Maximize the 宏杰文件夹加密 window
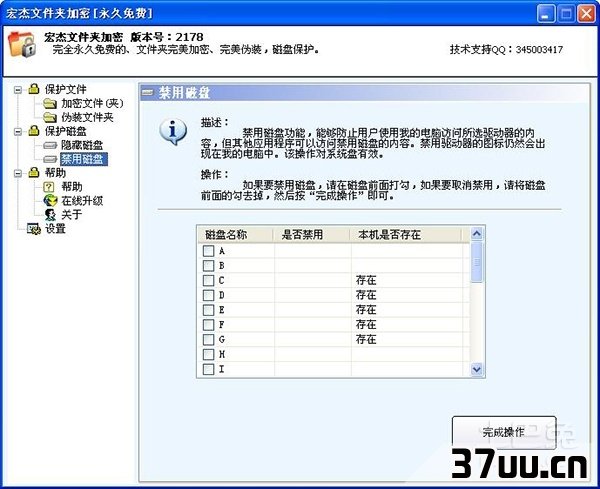 (566, 14)
